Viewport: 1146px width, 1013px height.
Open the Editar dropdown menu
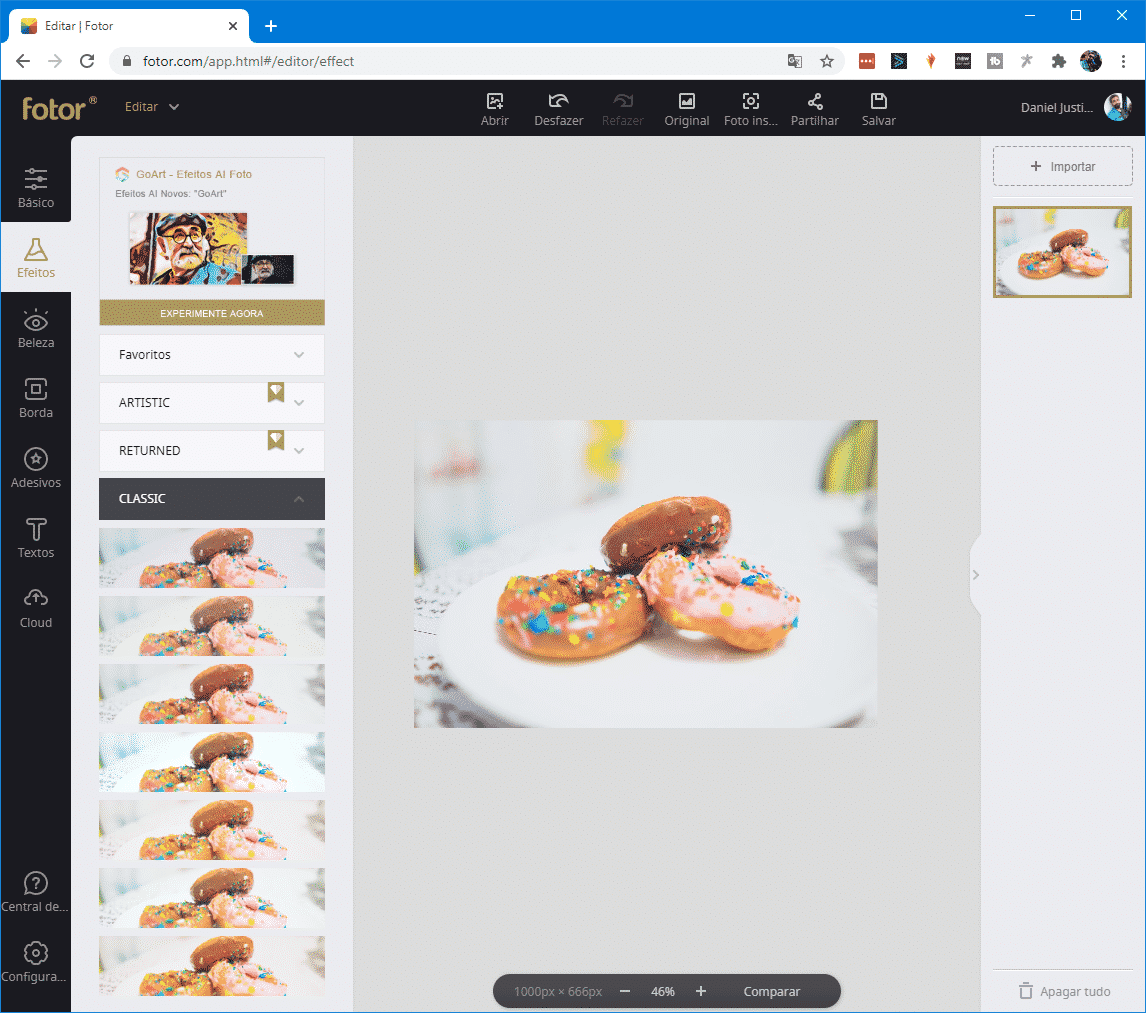coord(151,107)
